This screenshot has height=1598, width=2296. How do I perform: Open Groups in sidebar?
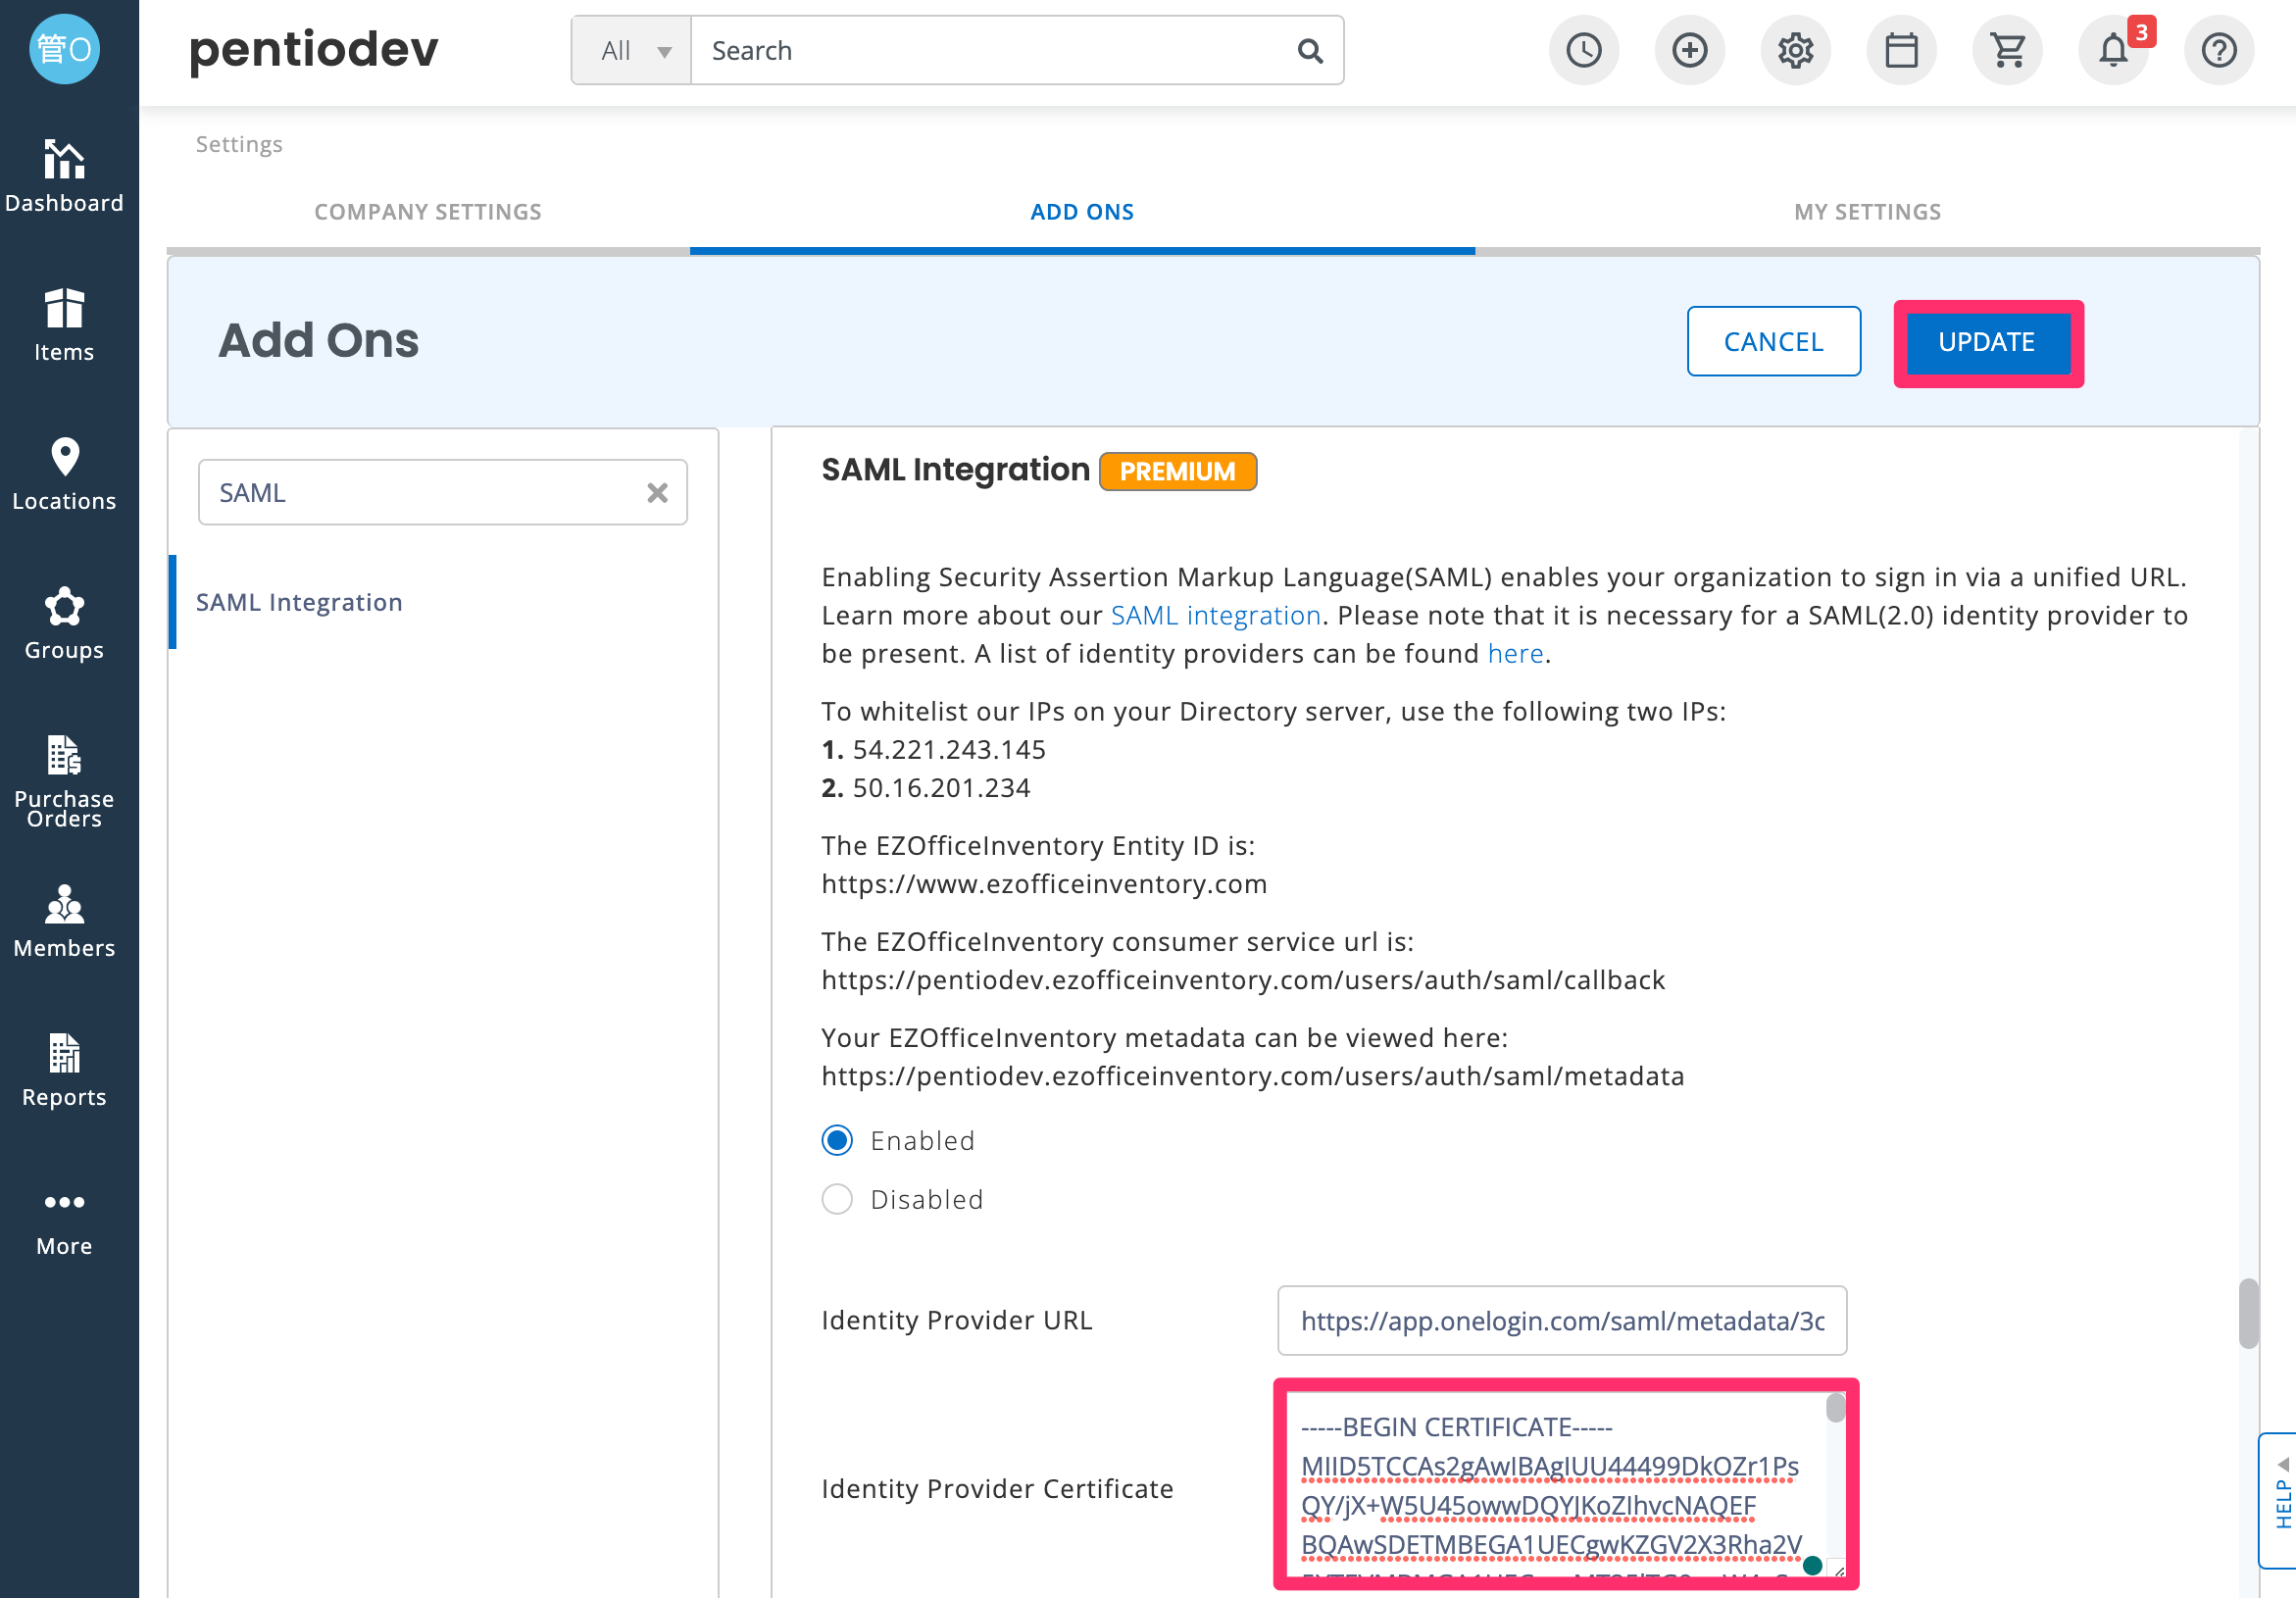pyautogui.click(x=64, y=623)
